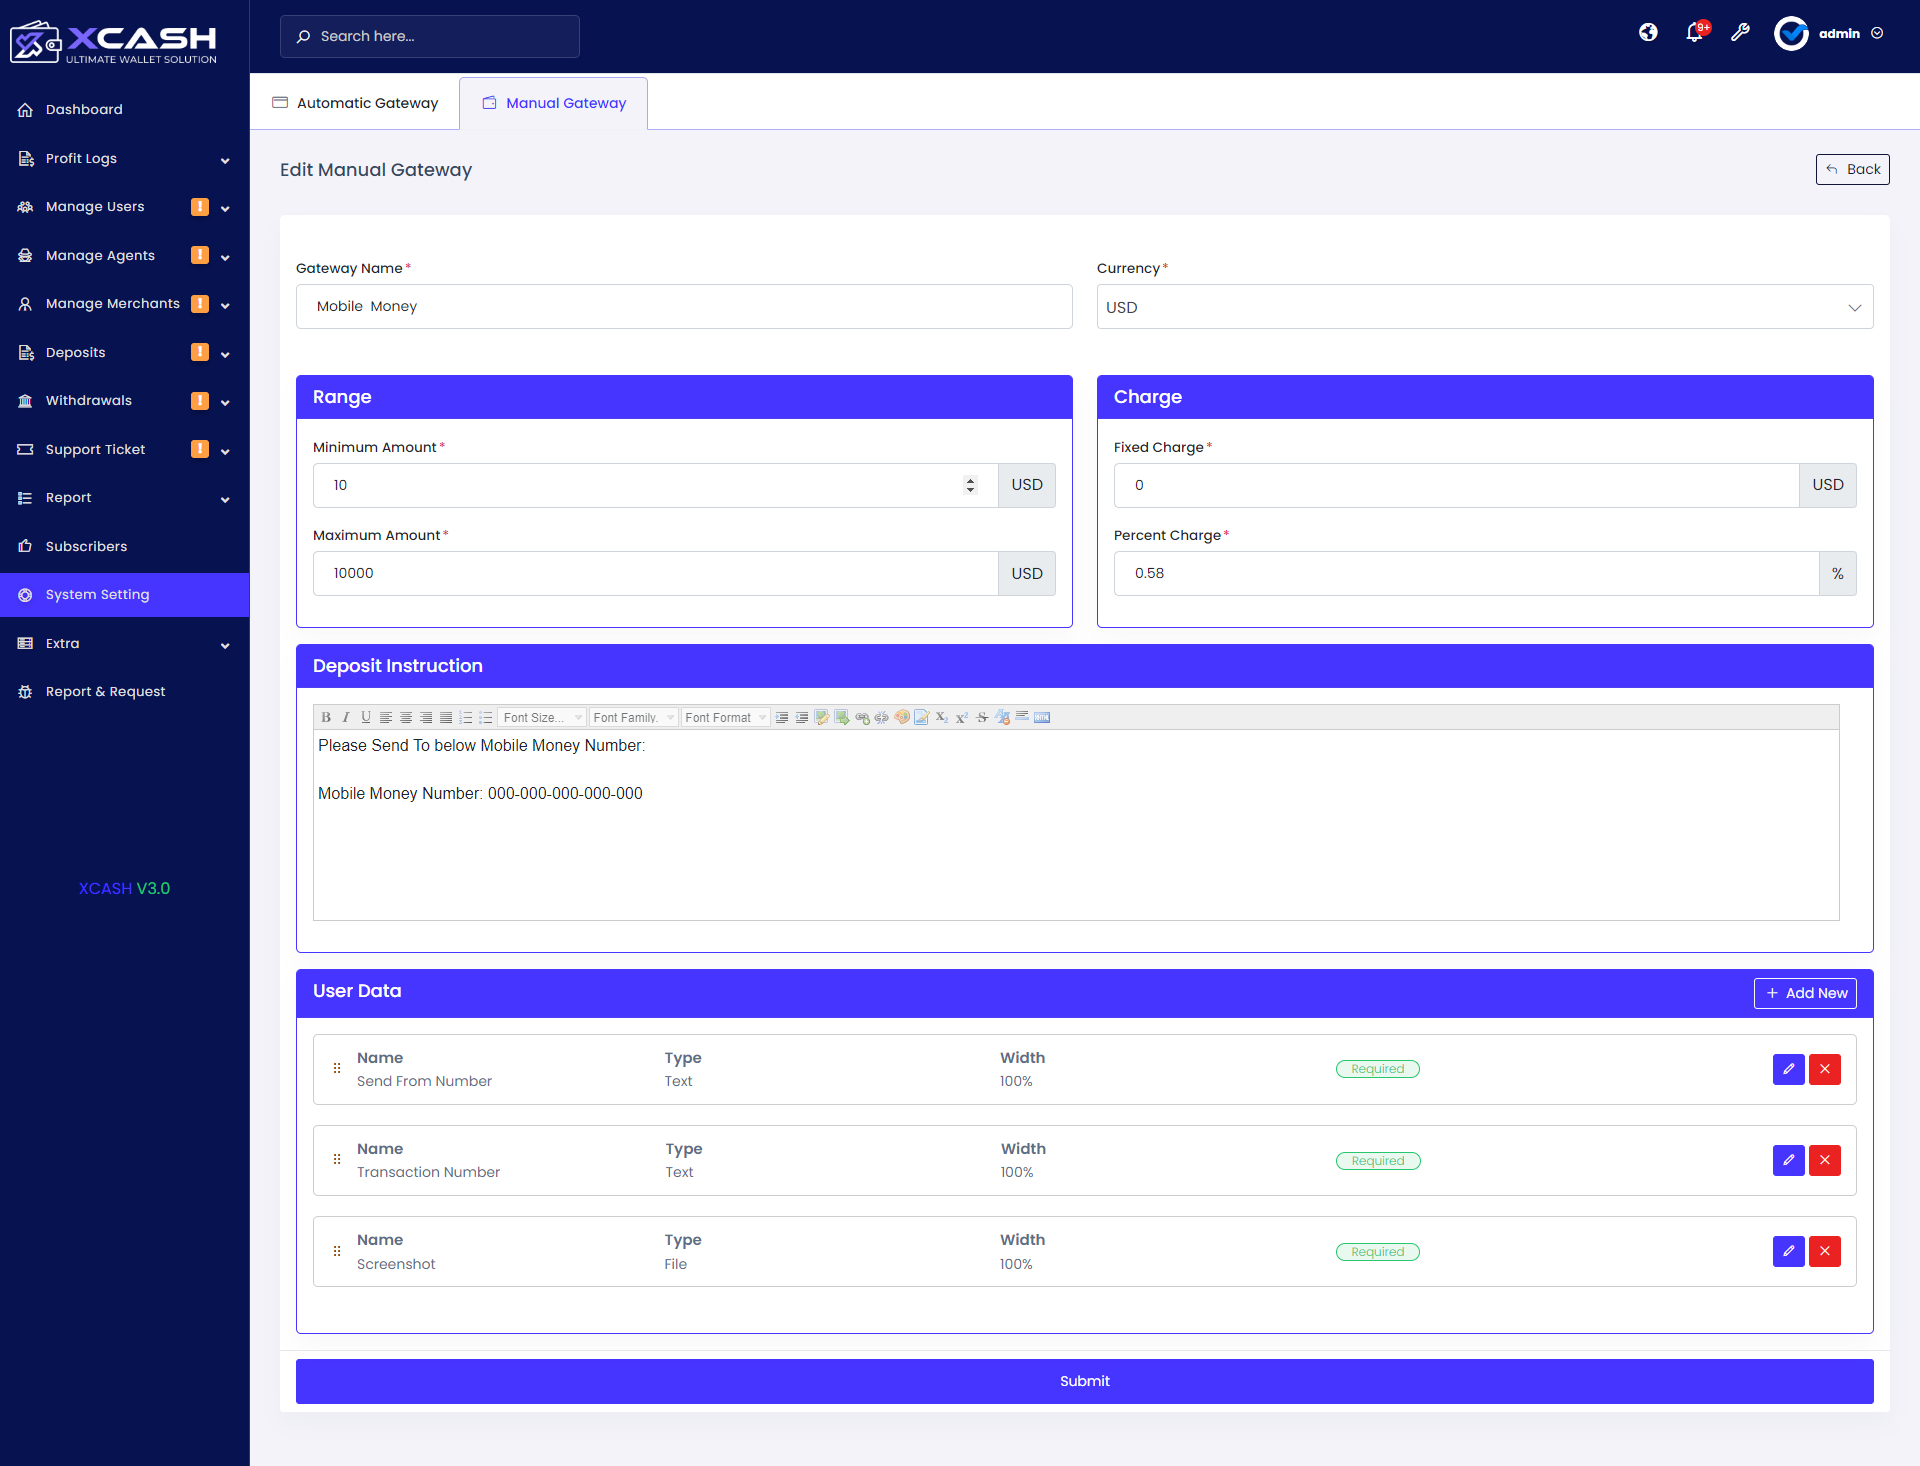Toggle italic formatting in editor toolbar
The width and height of the screenshot is (1920, 1466).
click(346, 717)
